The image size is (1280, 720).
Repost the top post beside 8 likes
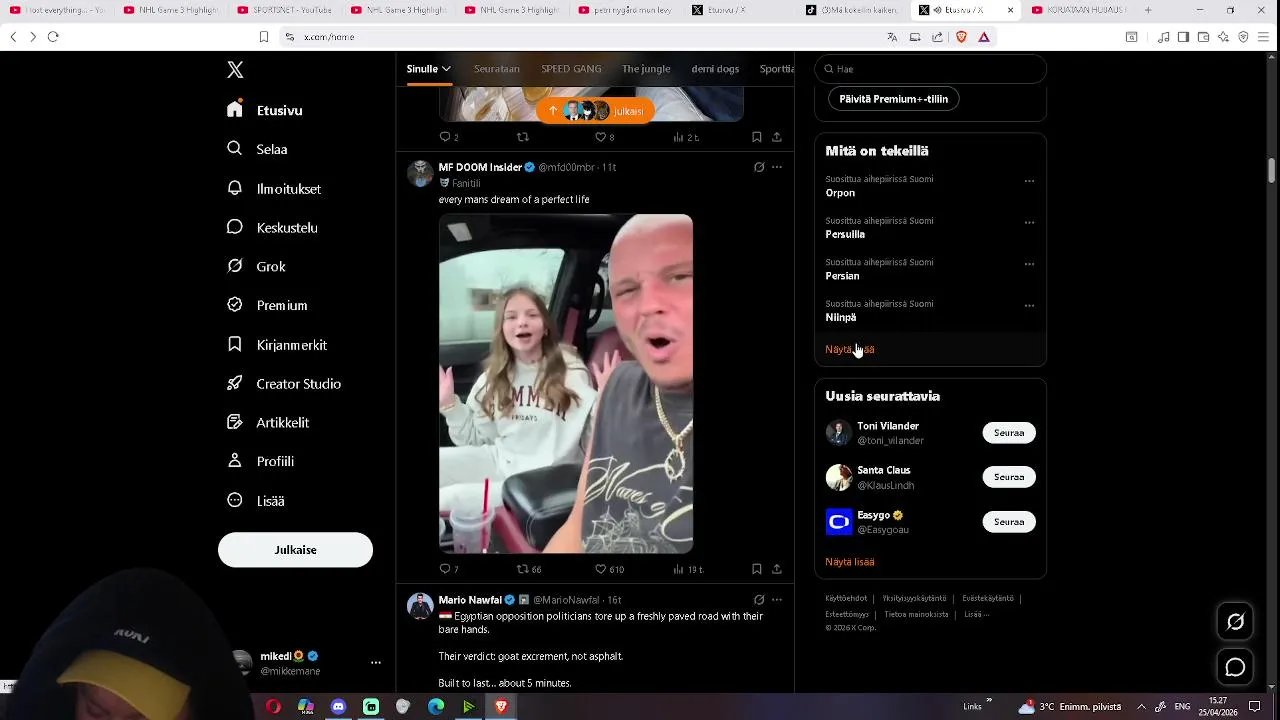click(x=522, y=137)
